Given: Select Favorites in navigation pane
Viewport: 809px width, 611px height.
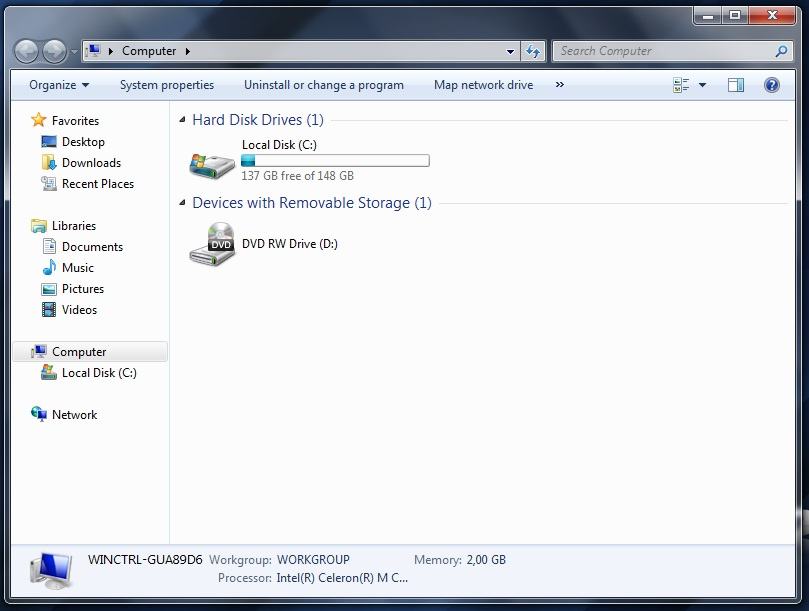Looking at the screenshot, I should click(x=75, y=121).
